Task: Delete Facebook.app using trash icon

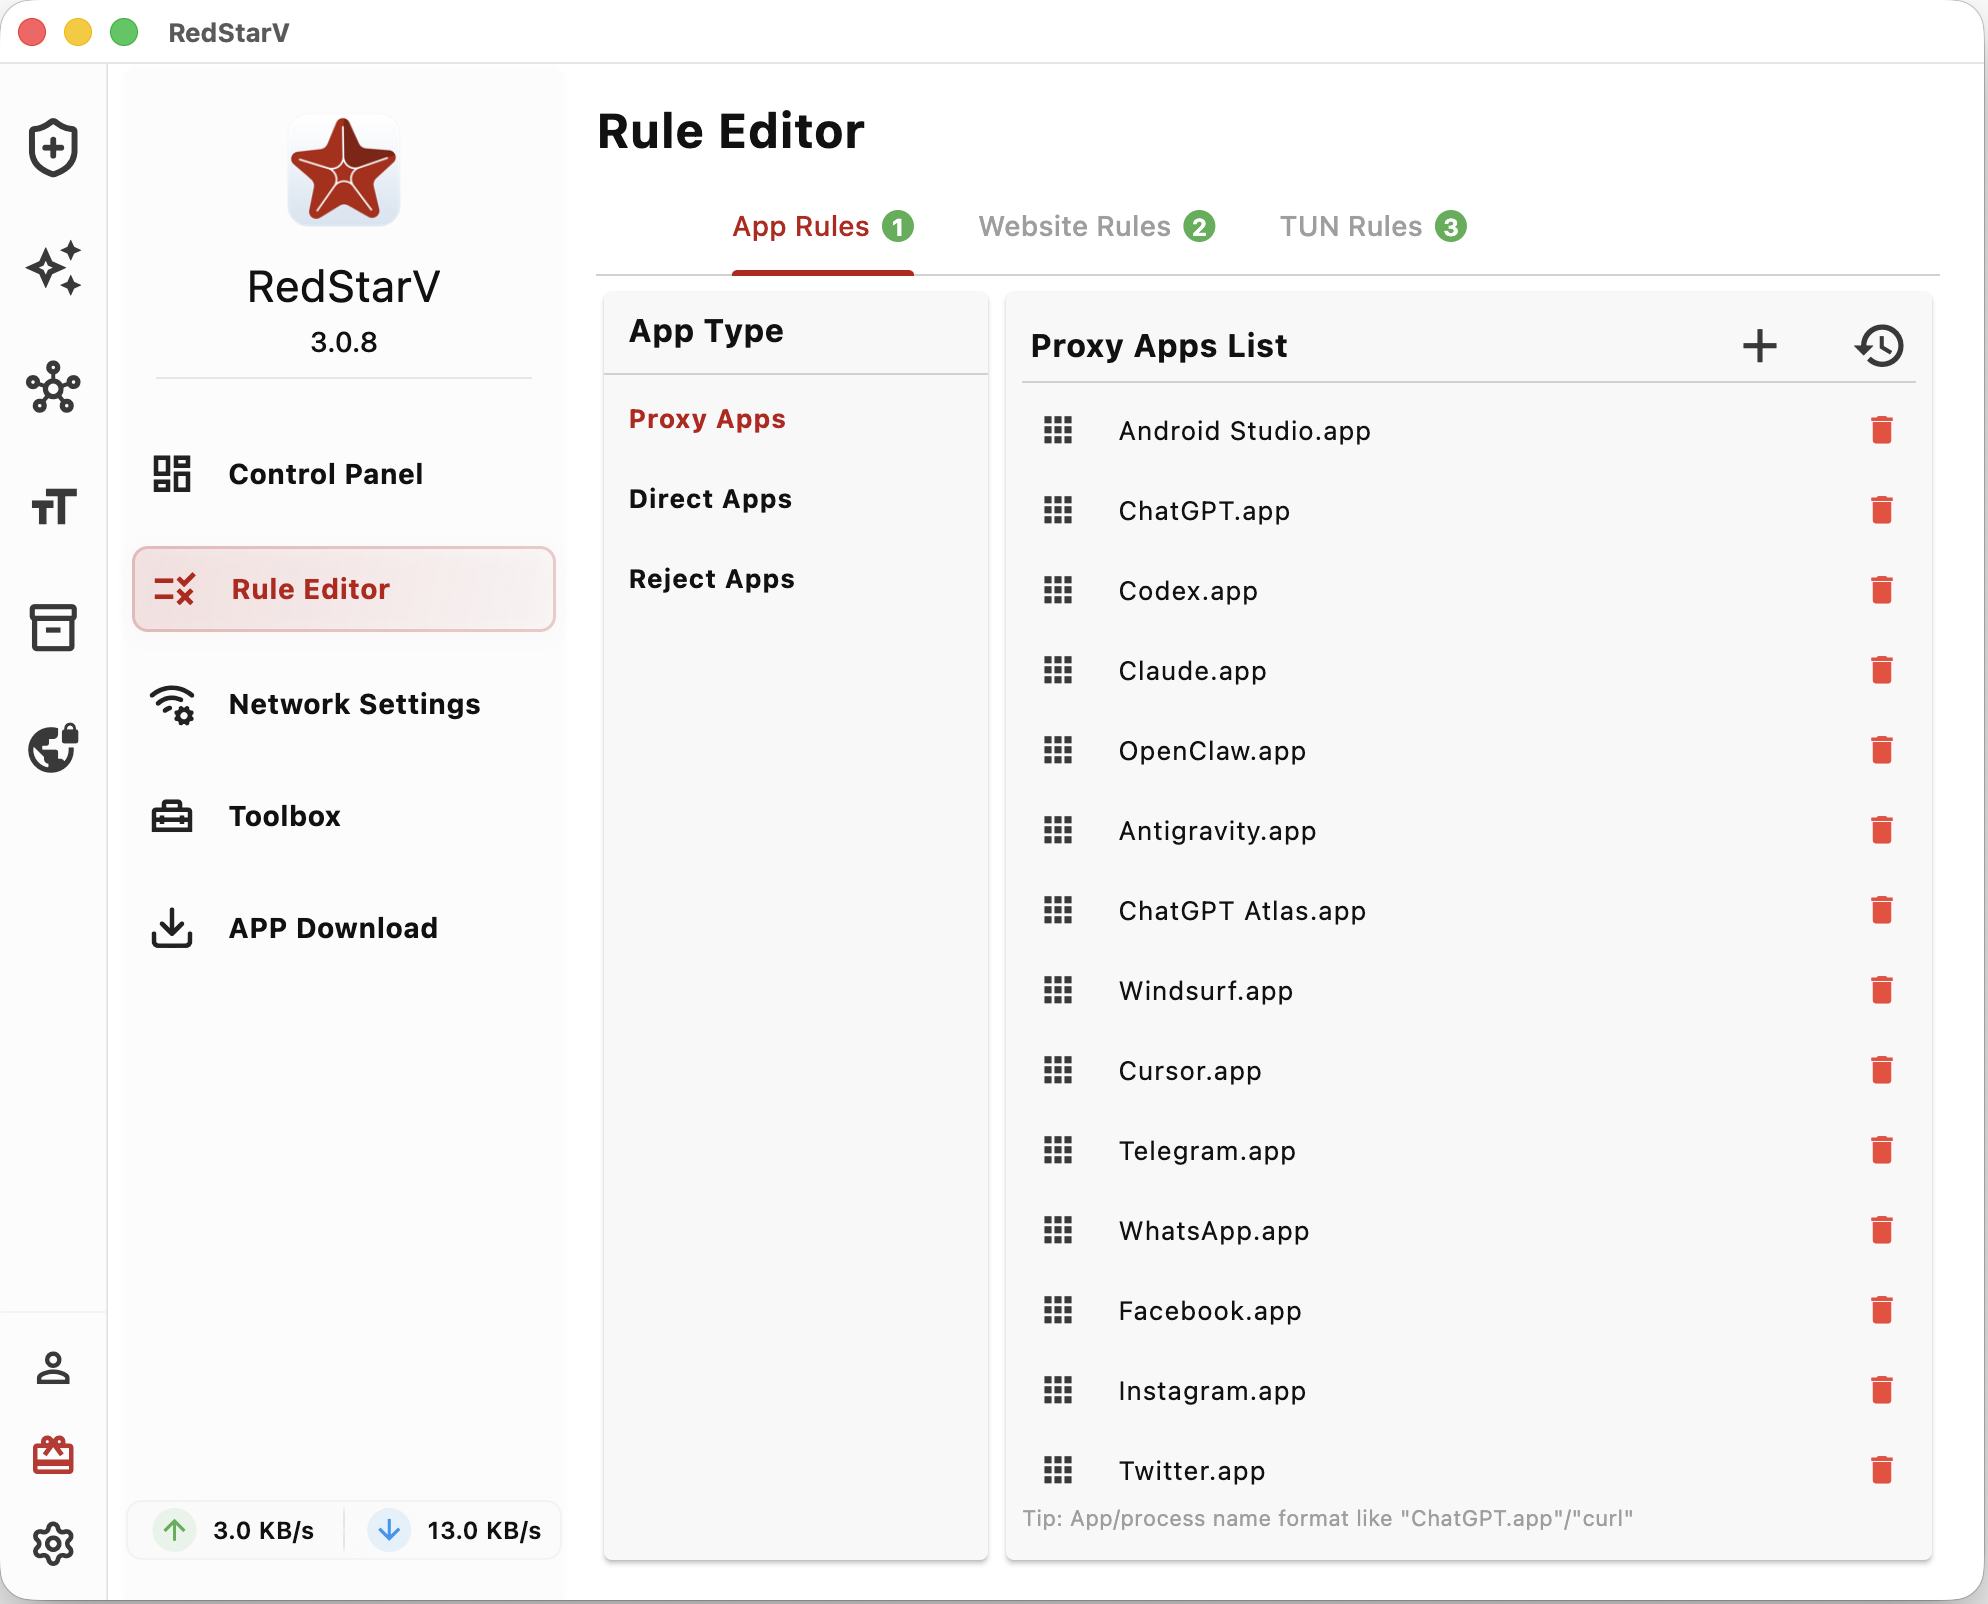Action: tap(1882, 1310)
